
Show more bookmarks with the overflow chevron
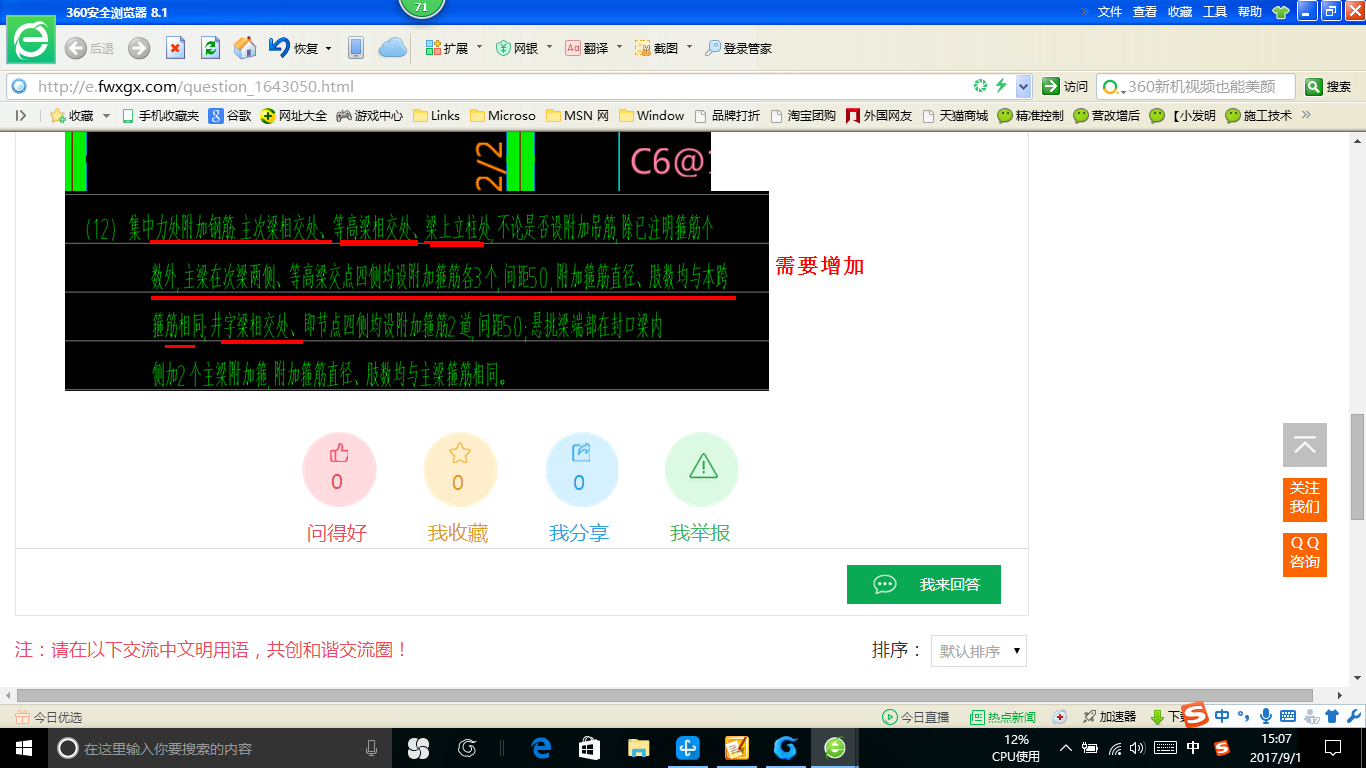click(1306, 115)
